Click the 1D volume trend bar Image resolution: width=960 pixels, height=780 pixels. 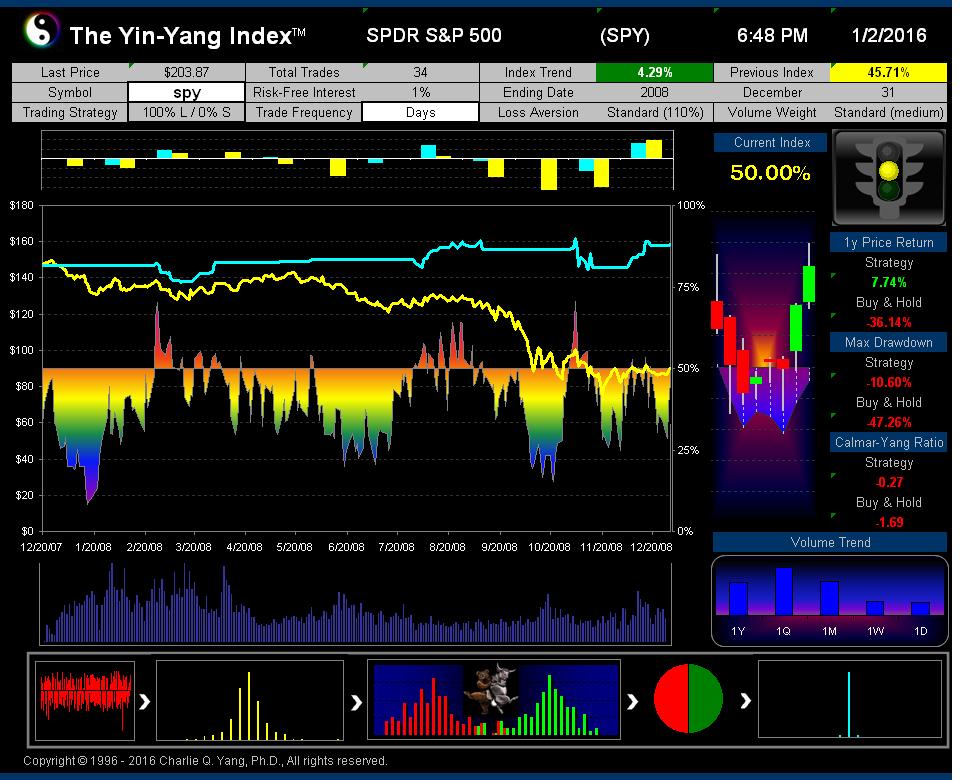920,609
